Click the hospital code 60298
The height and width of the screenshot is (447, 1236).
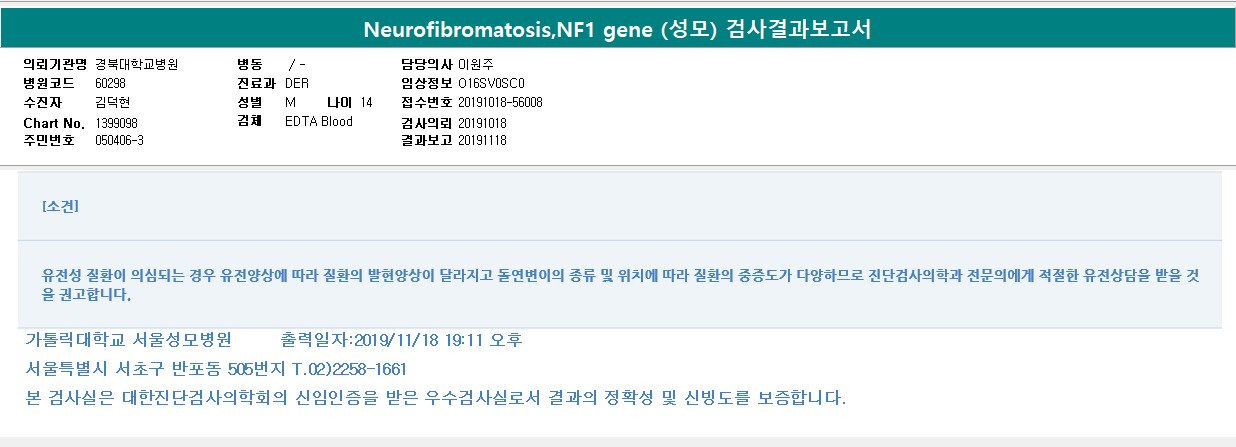111,83
